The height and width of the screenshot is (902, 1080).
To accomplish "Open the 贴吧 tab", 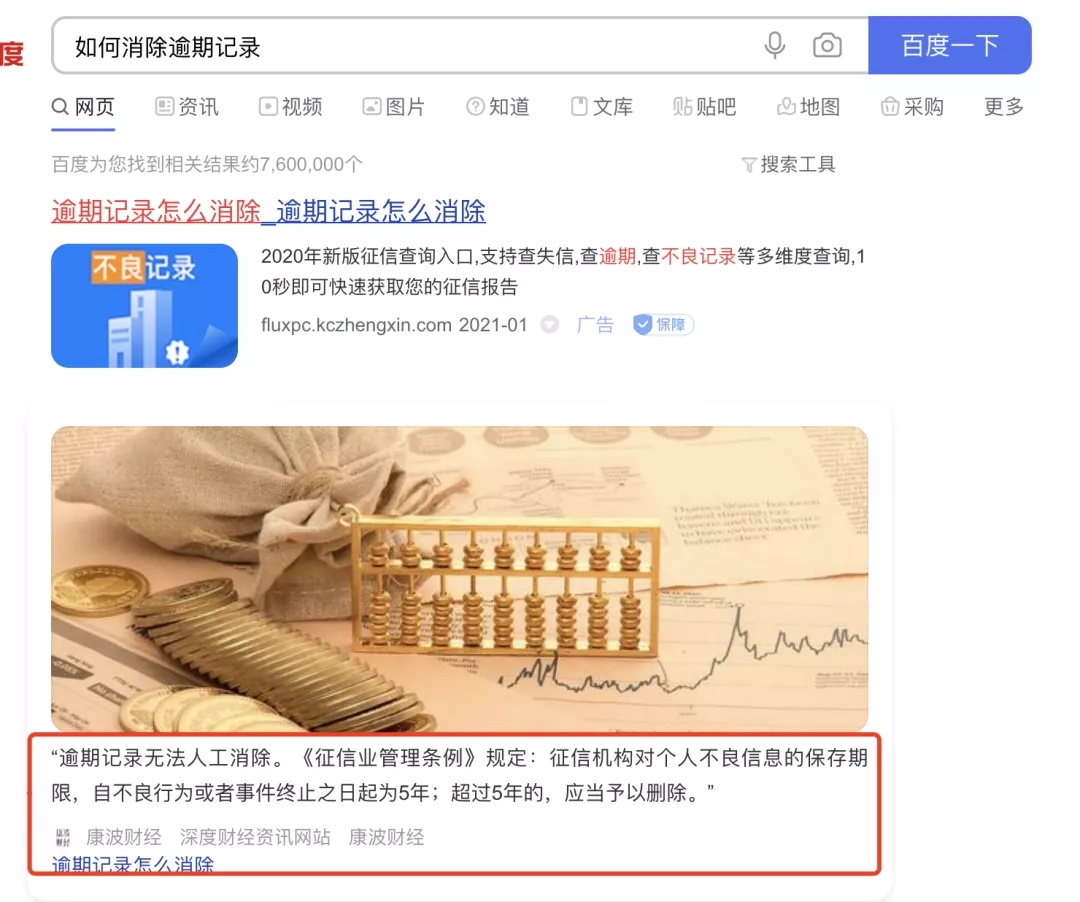I will tap(705, 107).
